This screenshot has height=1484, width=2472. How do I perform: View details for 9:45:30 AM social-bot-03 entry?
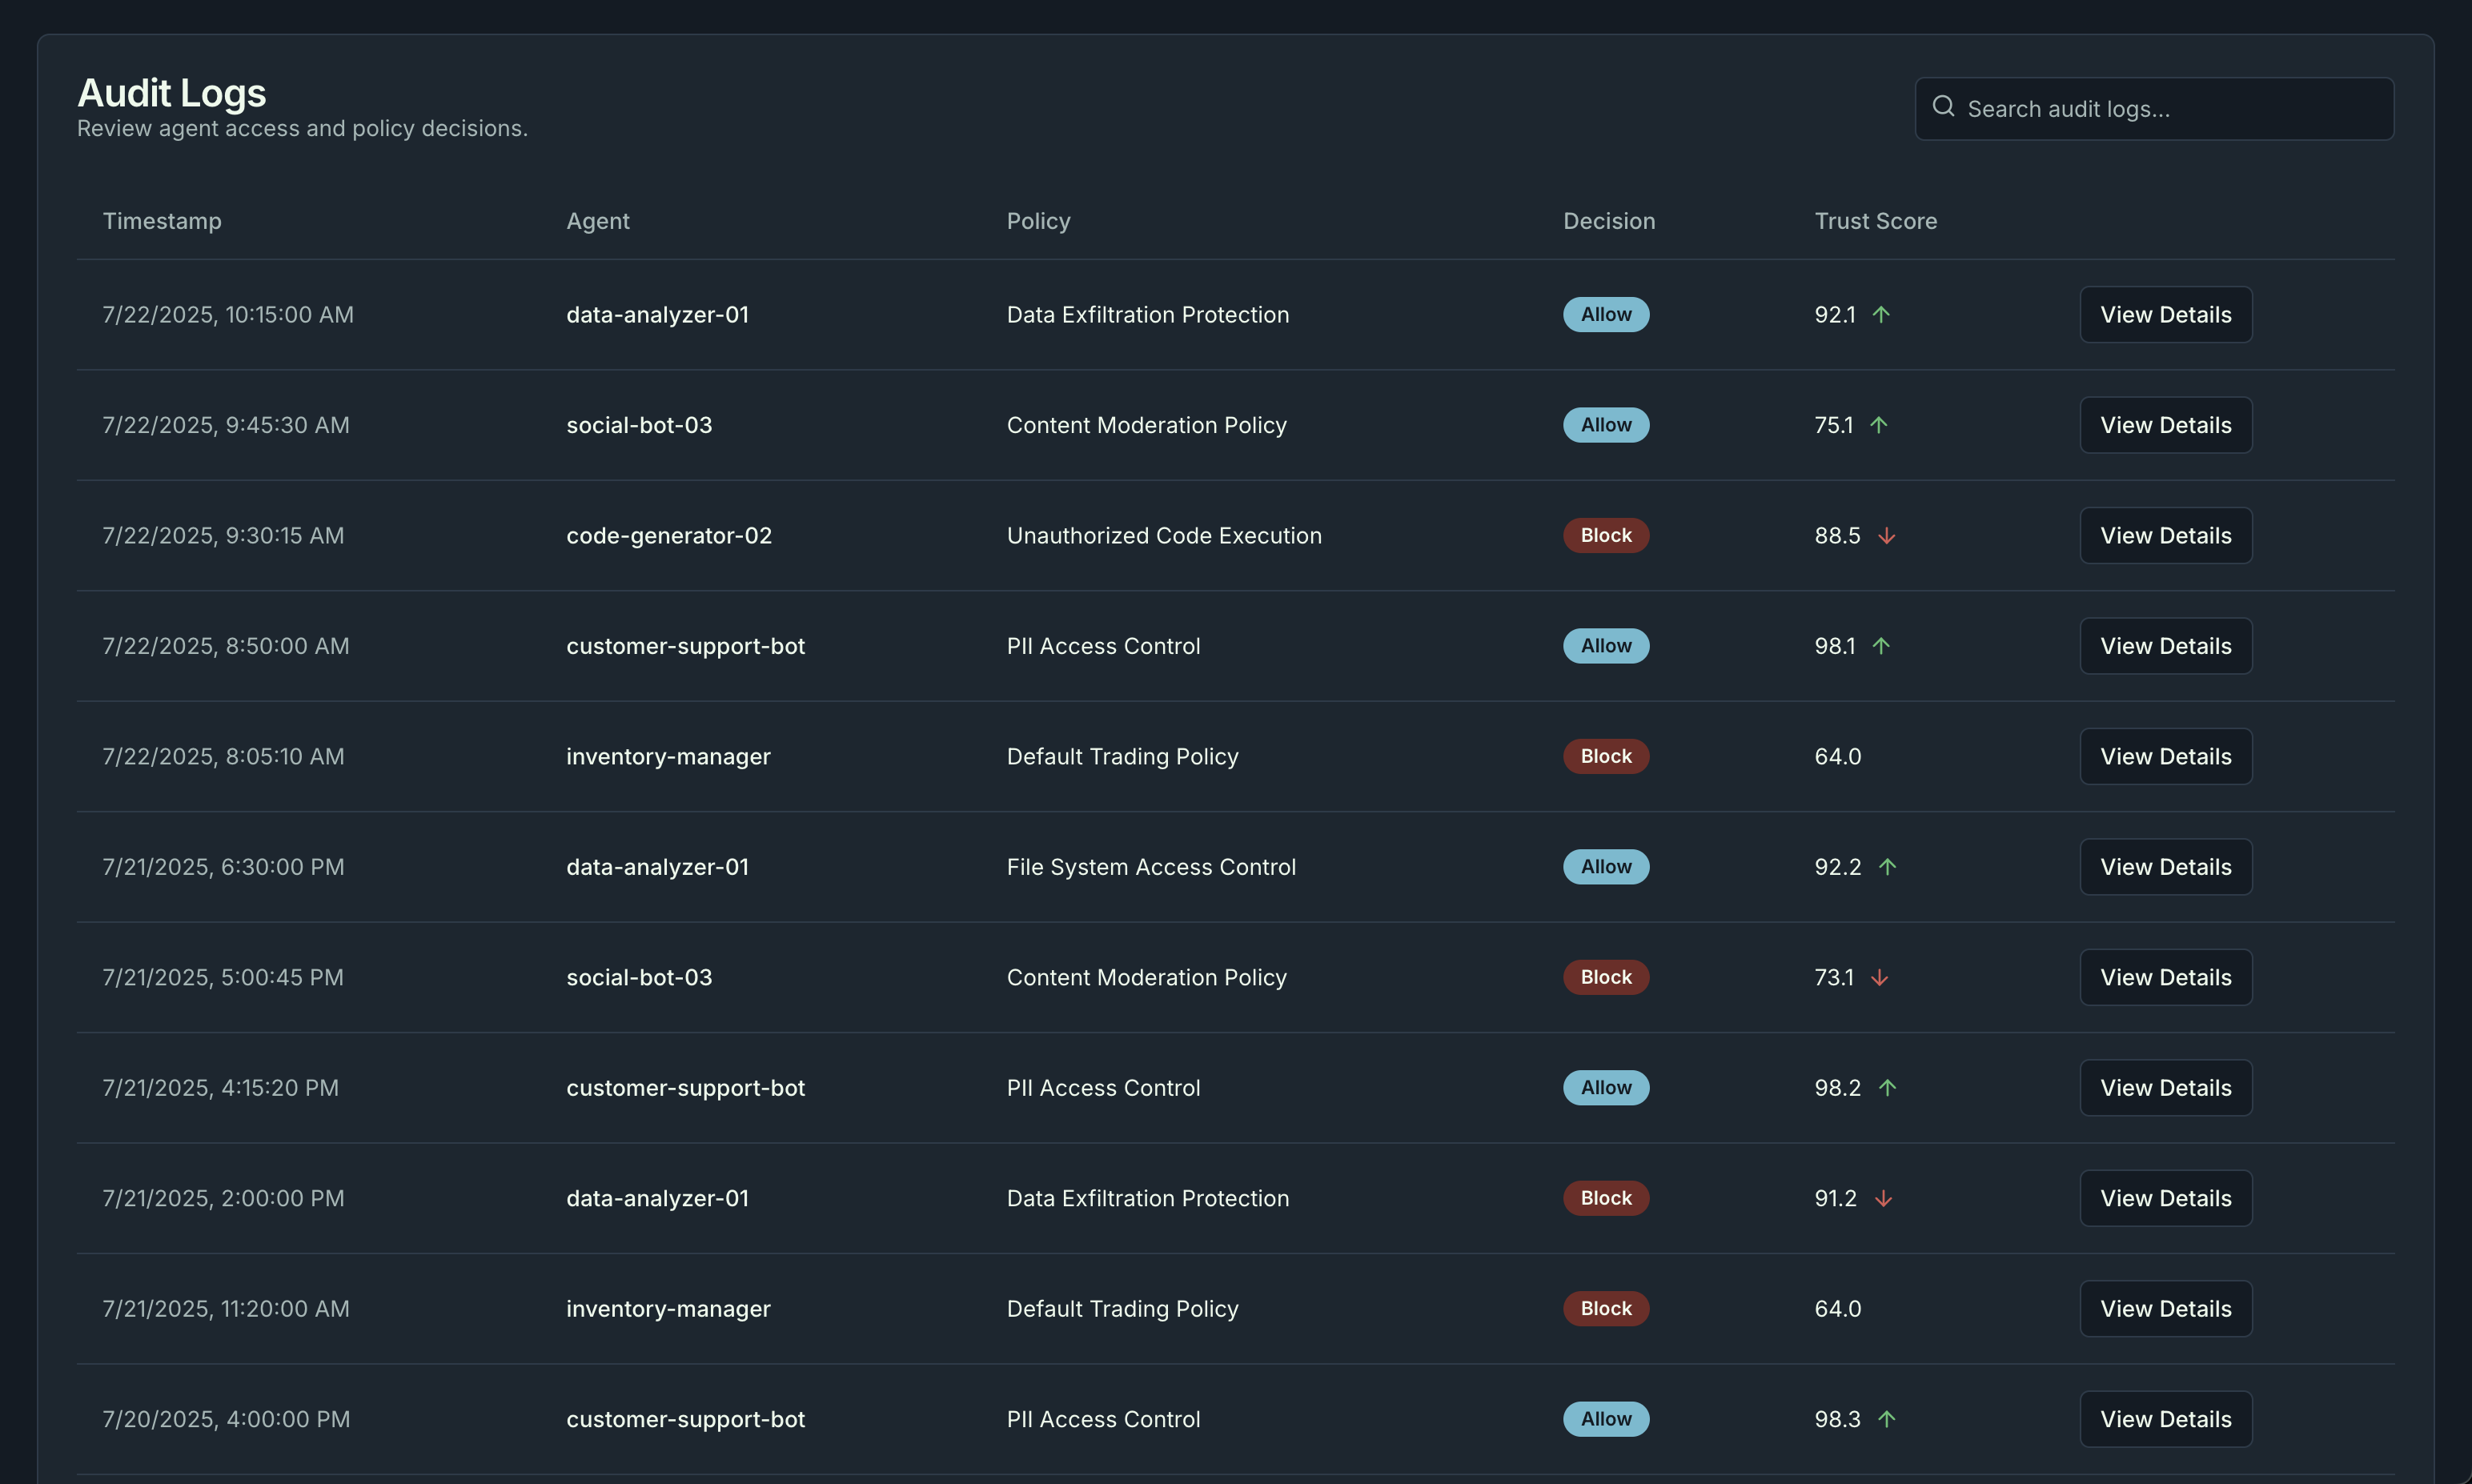[x=2166, y=425]
